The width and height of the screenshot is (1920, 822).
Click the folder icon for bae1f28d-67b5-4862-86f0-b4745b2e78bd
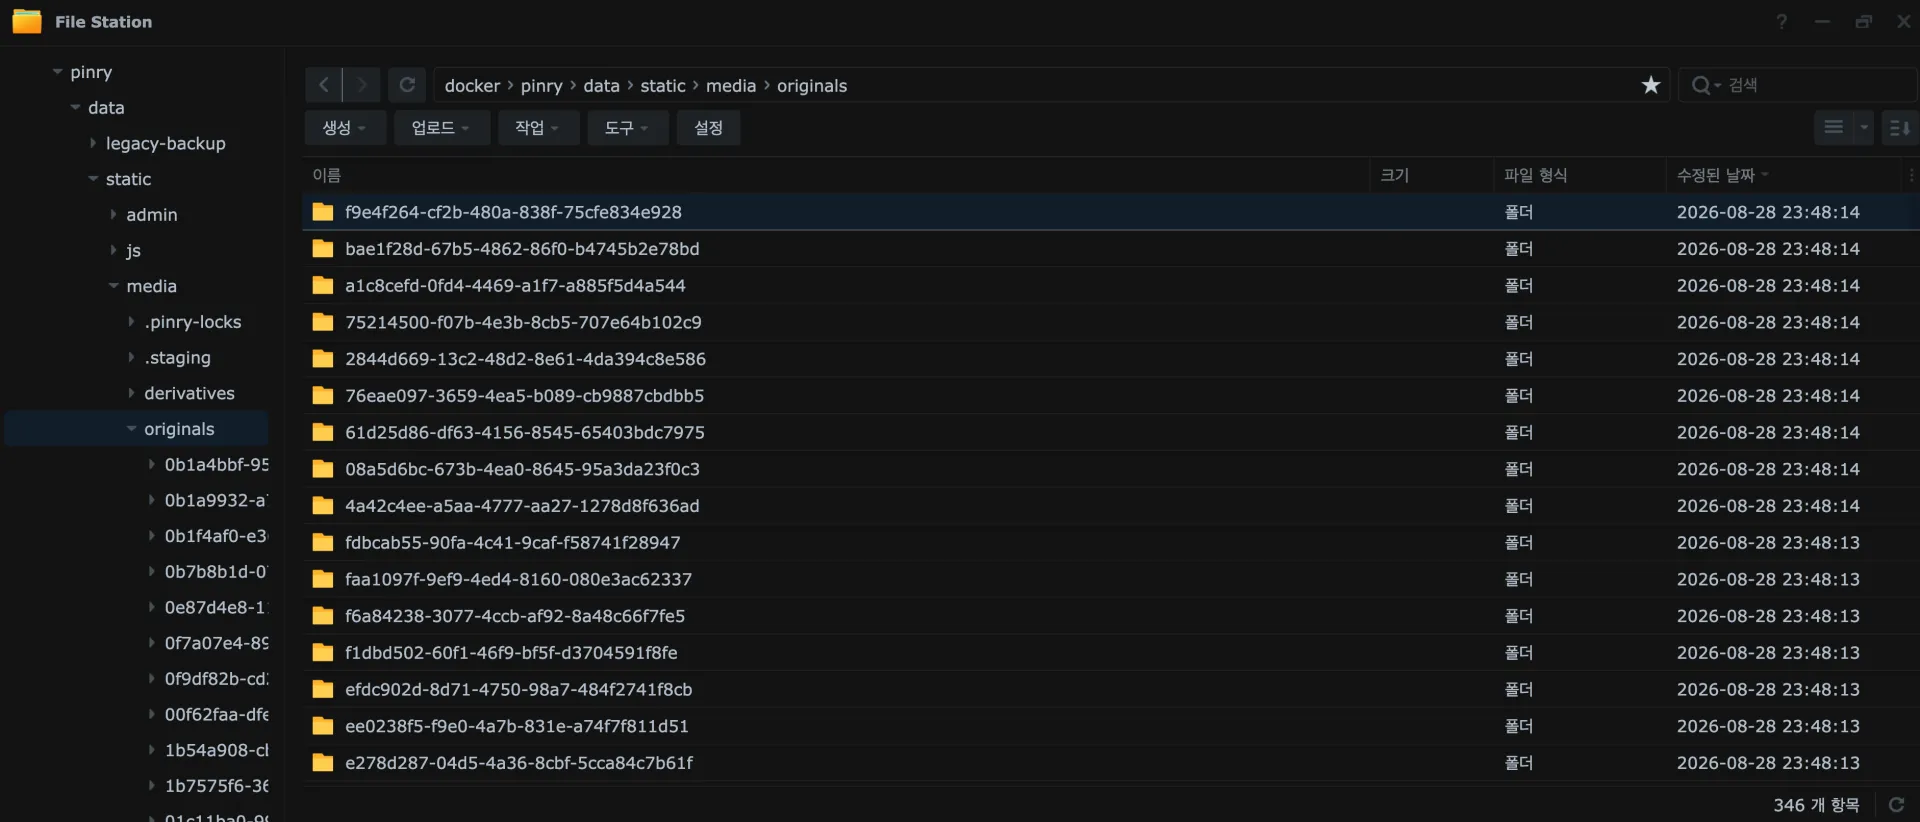[322, 249]
